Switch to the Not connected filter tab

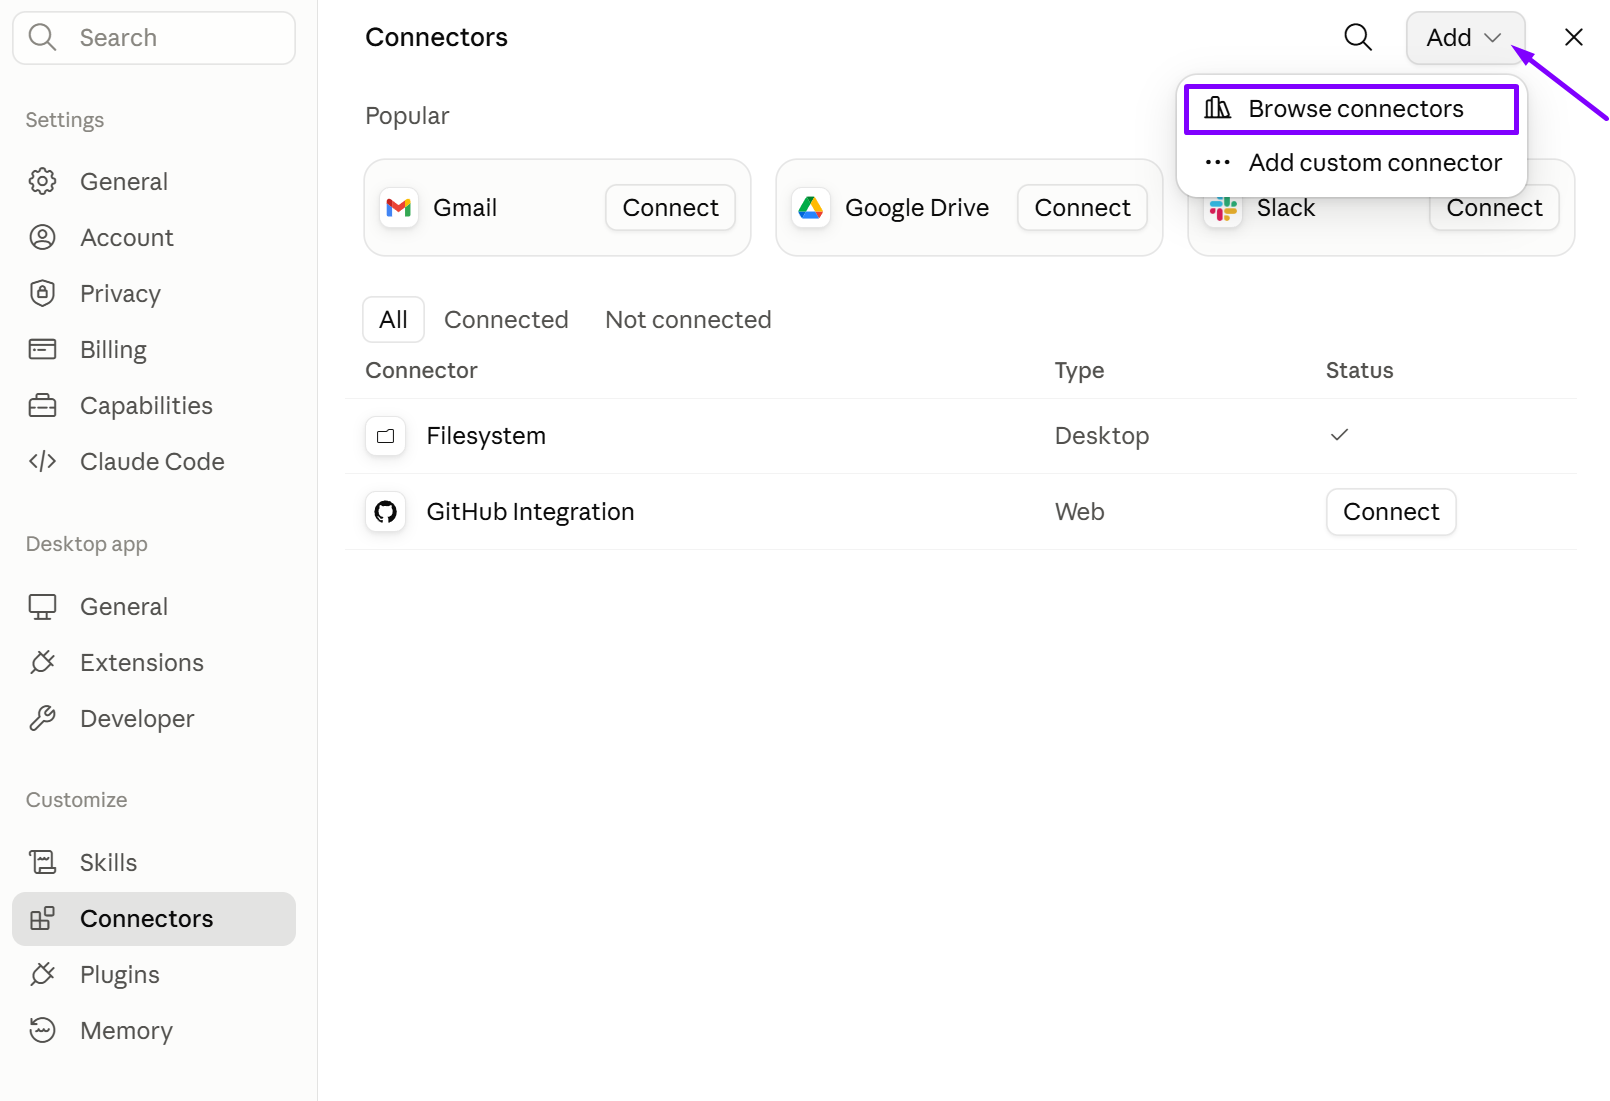(688, 320)
